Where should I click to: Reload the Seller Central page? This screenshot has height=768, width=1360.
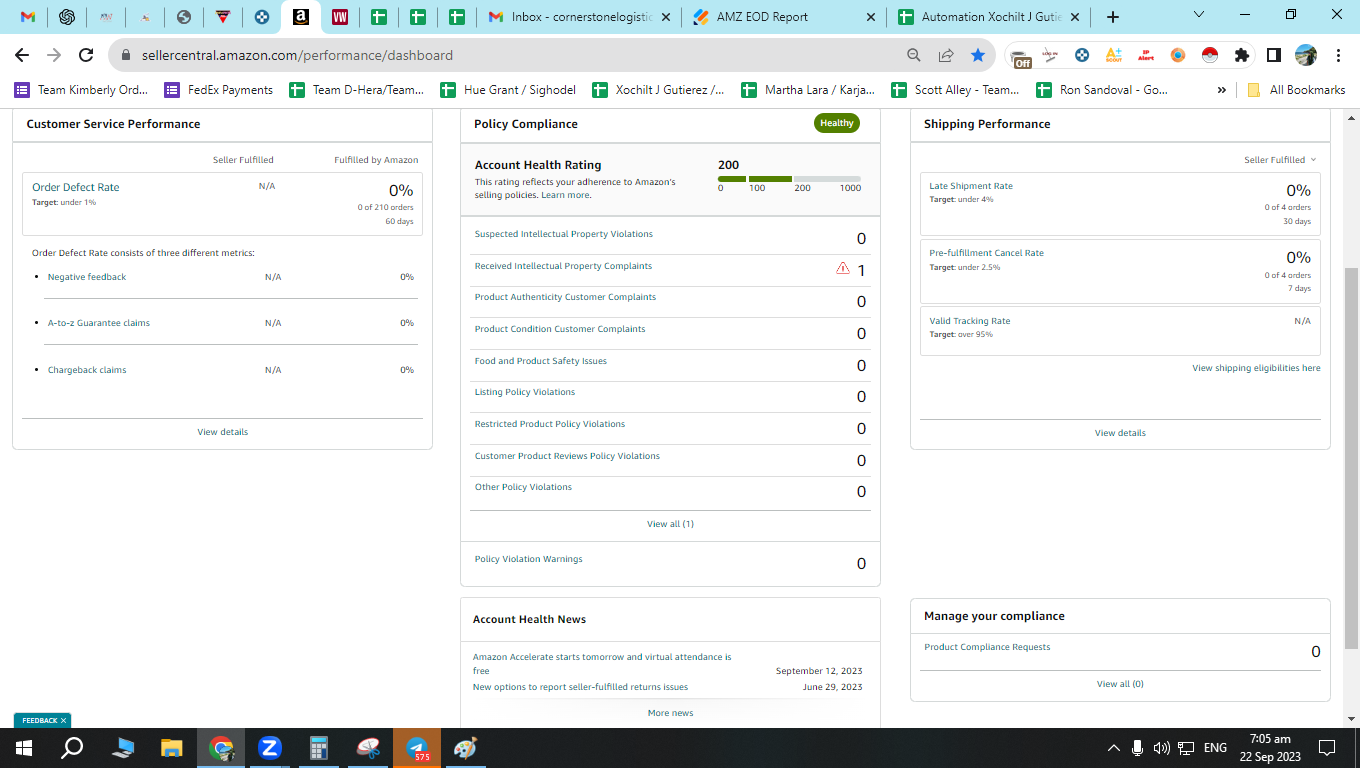coord(86,55)
